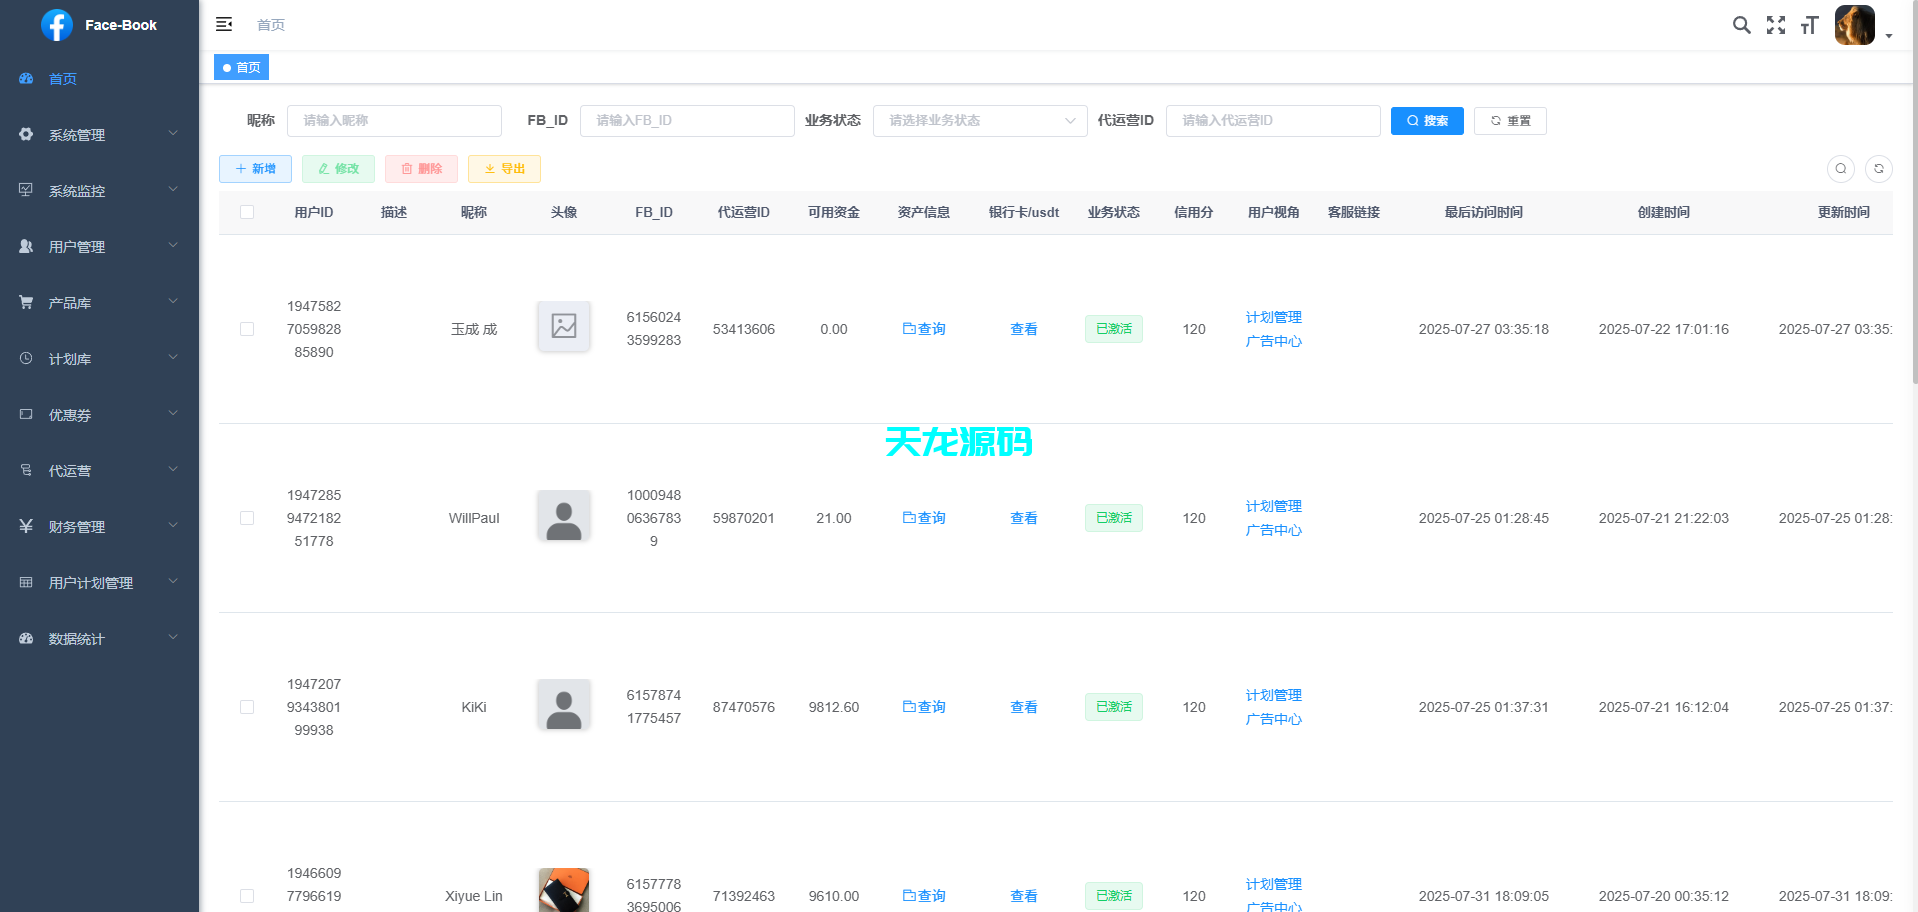
Task: Open the Face-Book logo icon
Action: pos(57,24)
